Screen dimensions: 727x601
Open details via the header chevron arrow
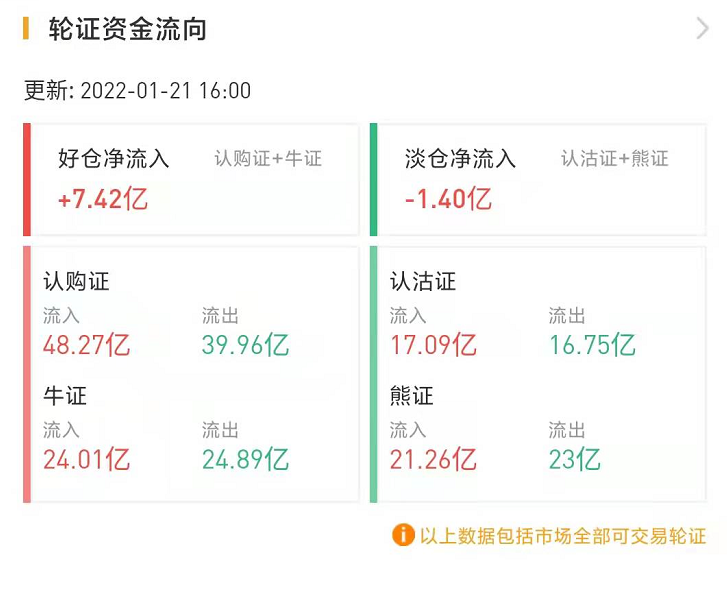[x=702, y=29]
